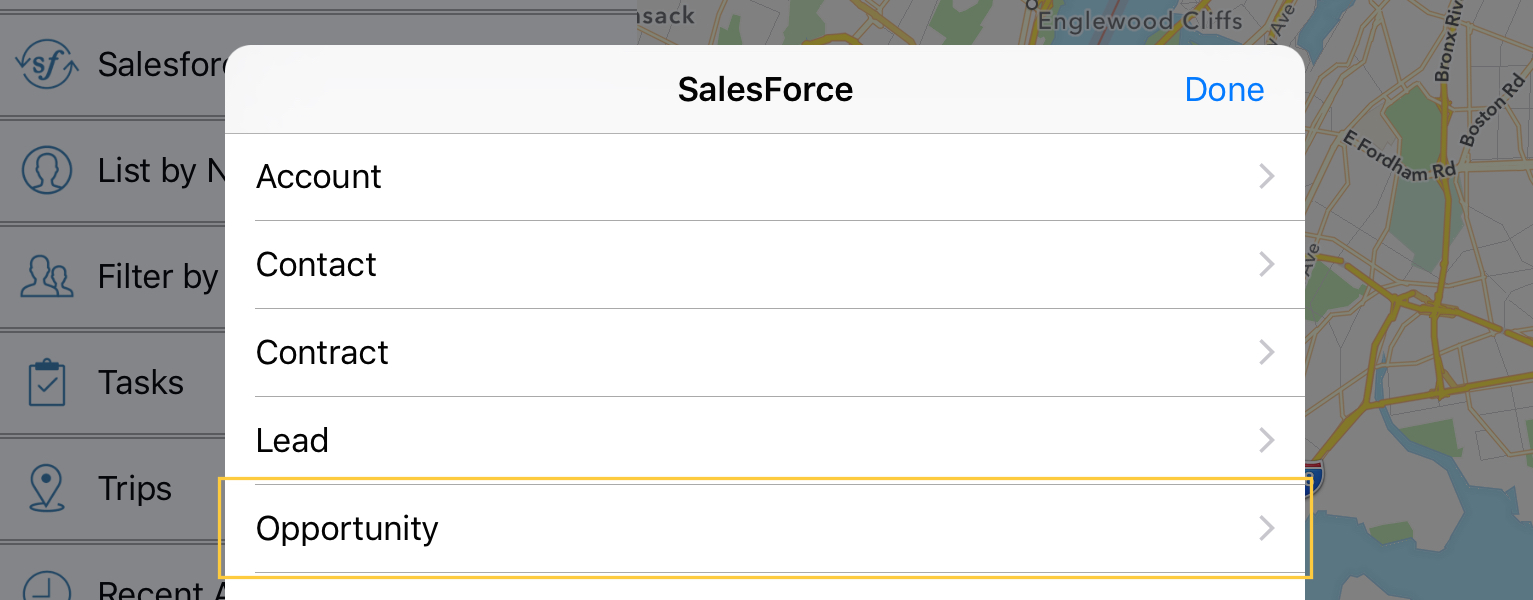Expand the Account row chevron
Image resolution: width=1533 pixels, height=600 pixels.
pos(1267,177)
